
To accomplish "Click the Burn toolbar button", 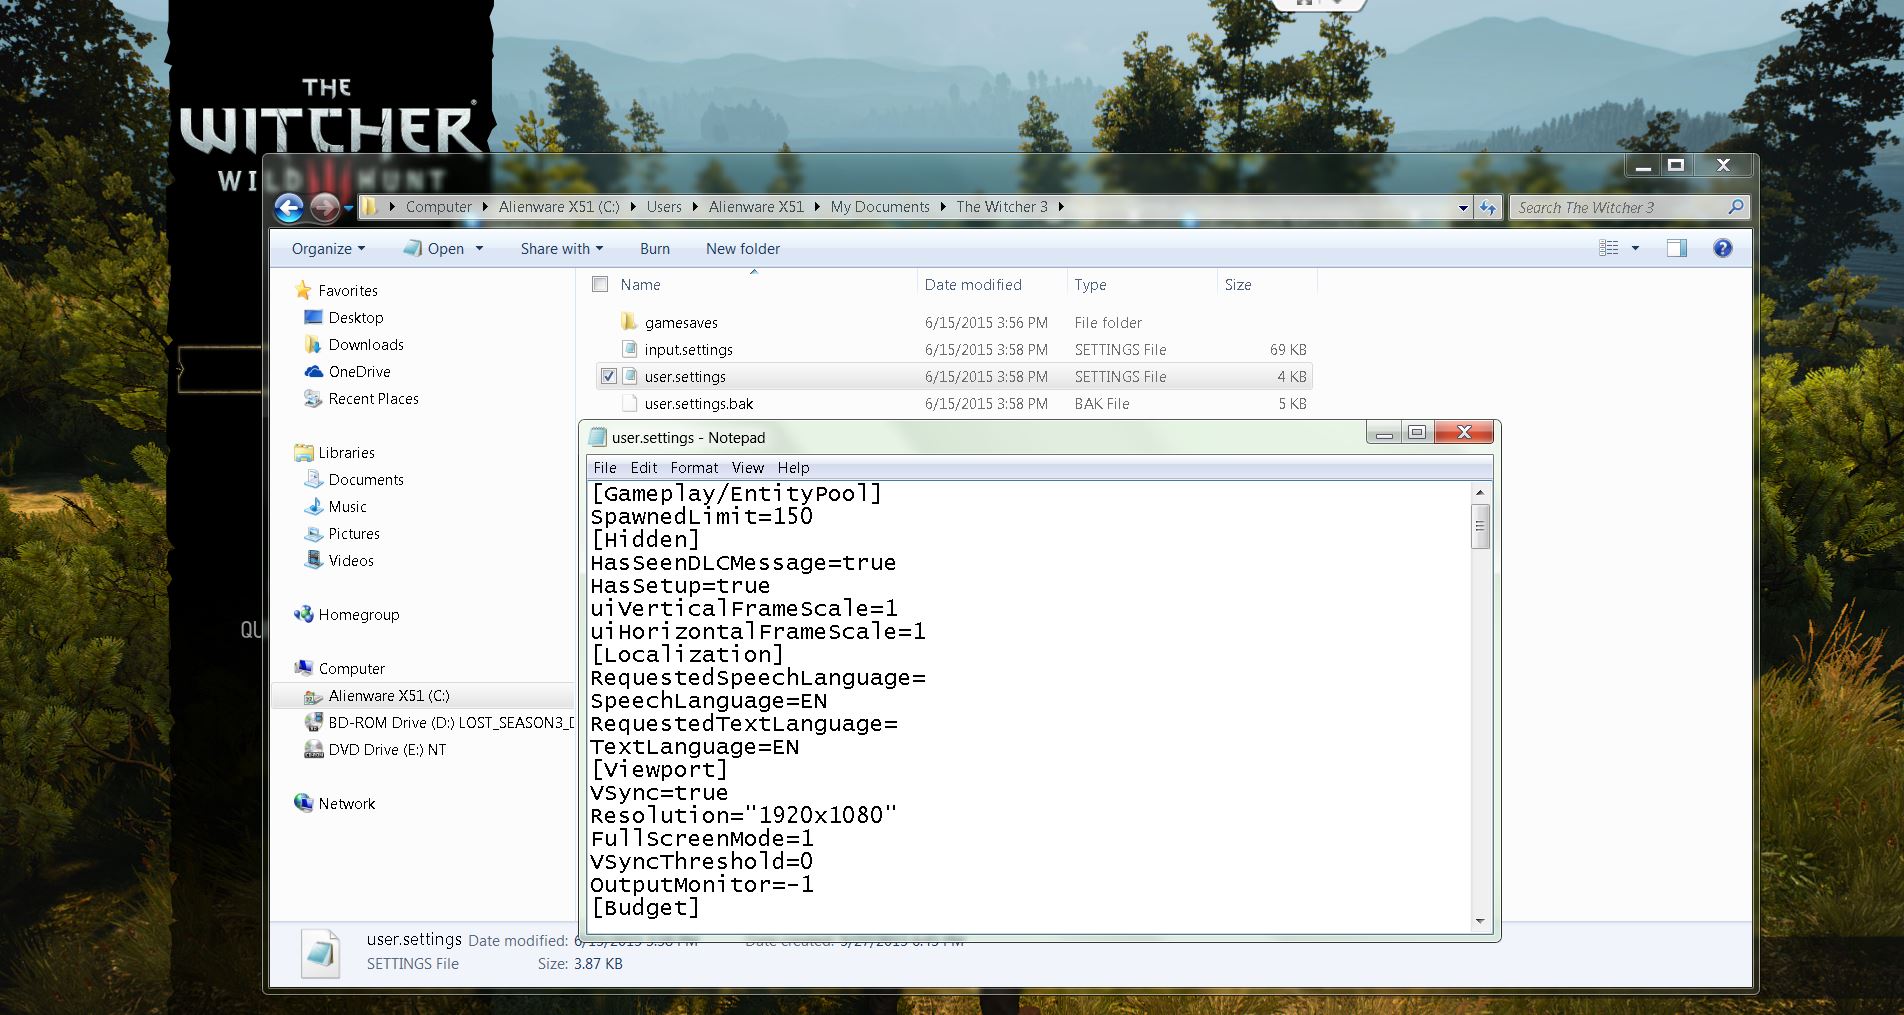I will [x=655, y=249].
